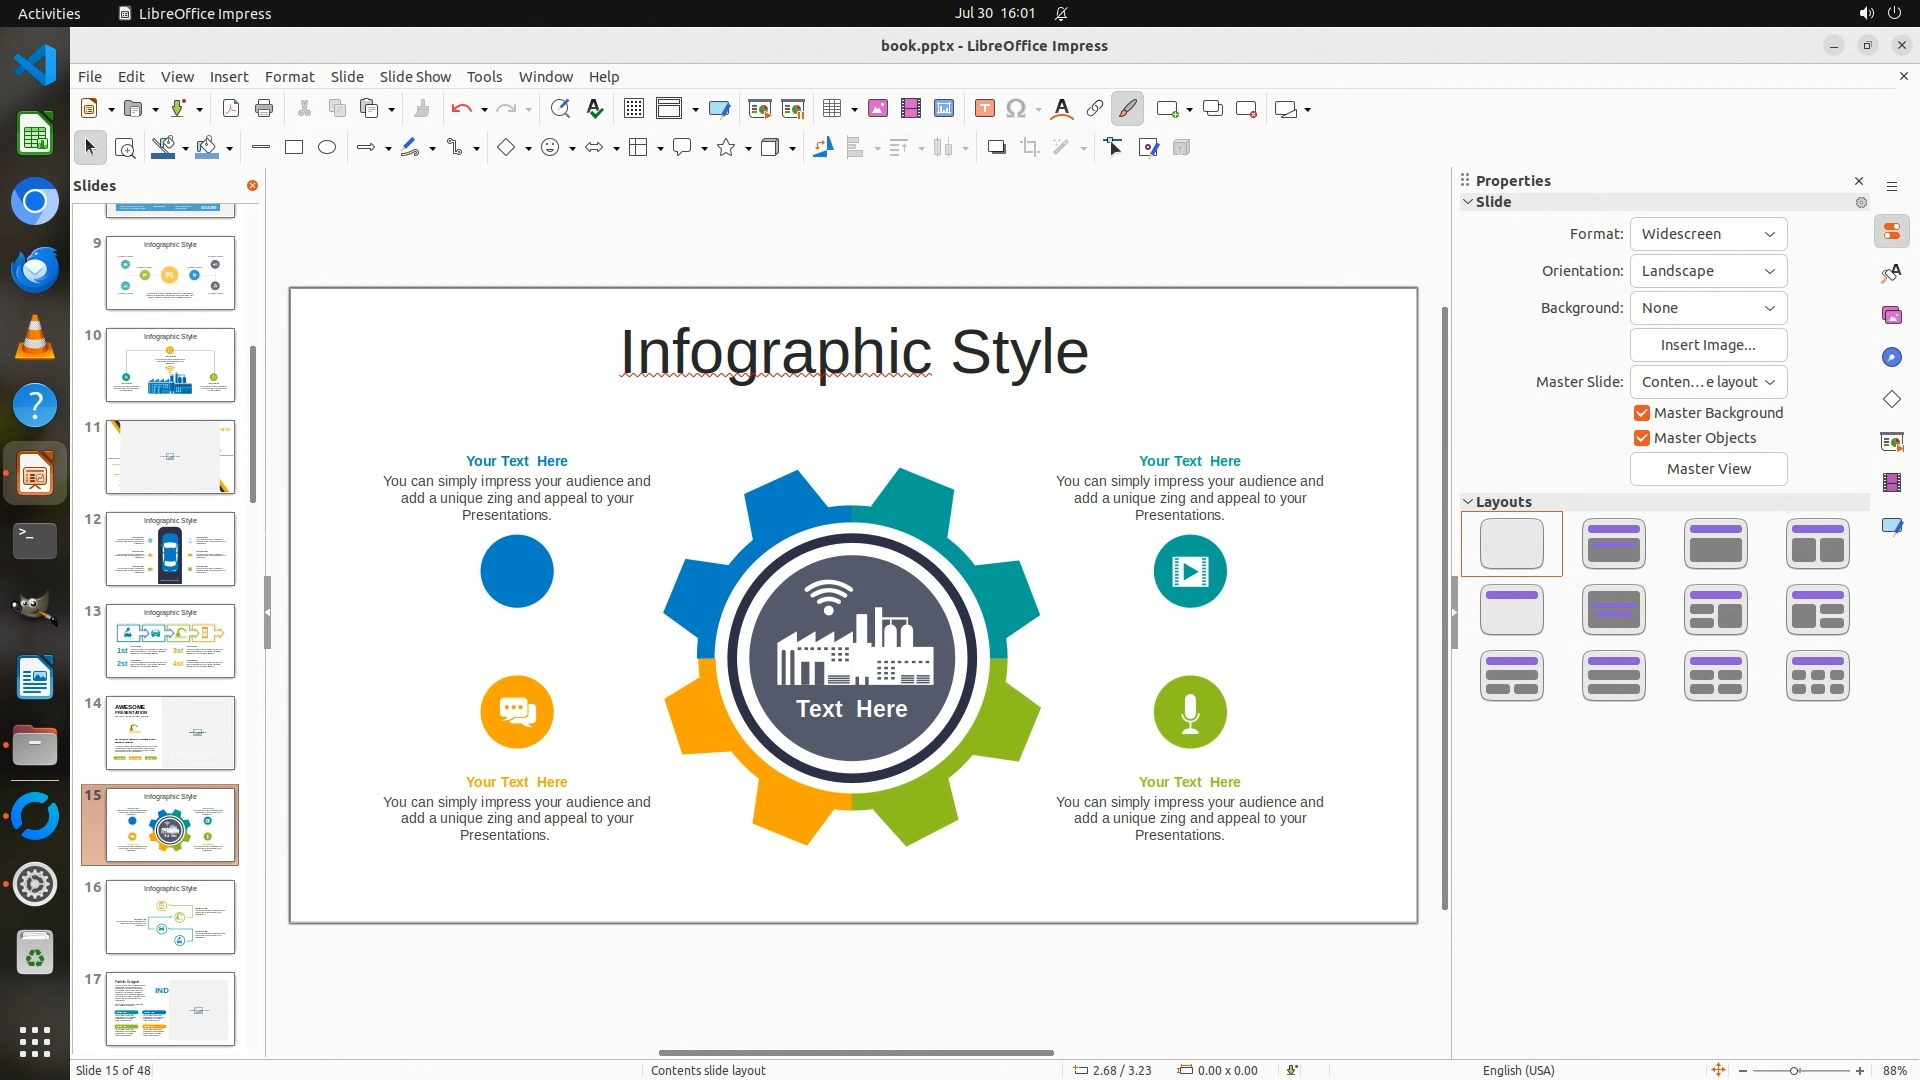Image resolution: width=1920 pixels, height=1080 pixels.
Task: Click the Display Grid icon
Action: pyautogui.click(x=634, y=109)
